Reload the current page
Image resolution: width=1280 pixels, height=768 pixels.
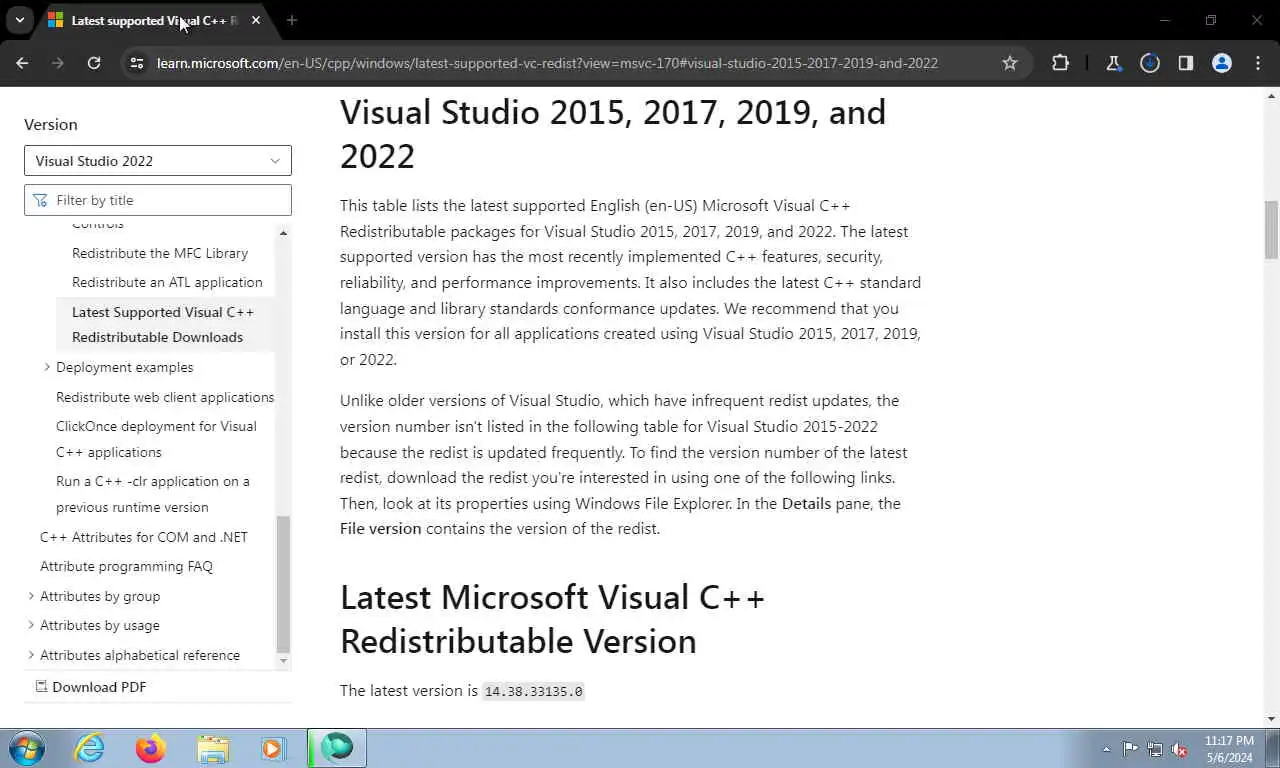[x=93, y=63]
